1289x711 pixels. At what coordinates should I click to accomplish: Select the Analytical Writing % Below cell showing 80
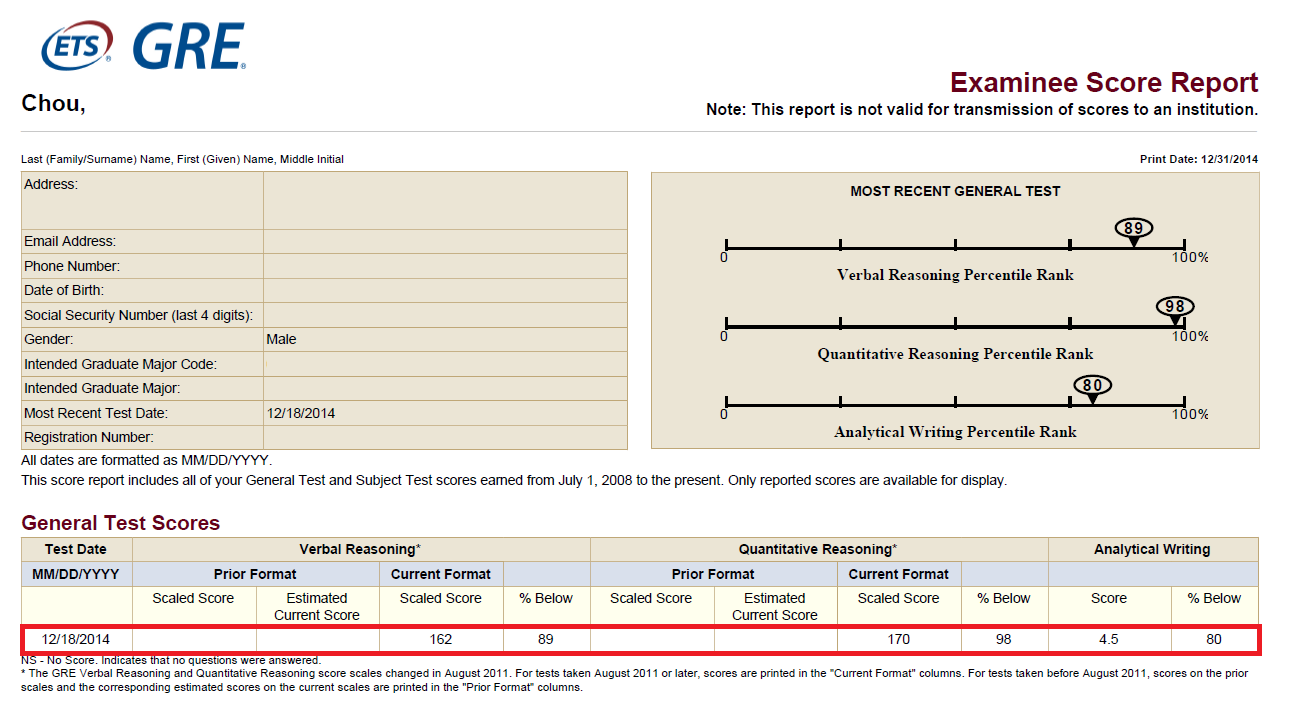click(x=1214, y=639)
